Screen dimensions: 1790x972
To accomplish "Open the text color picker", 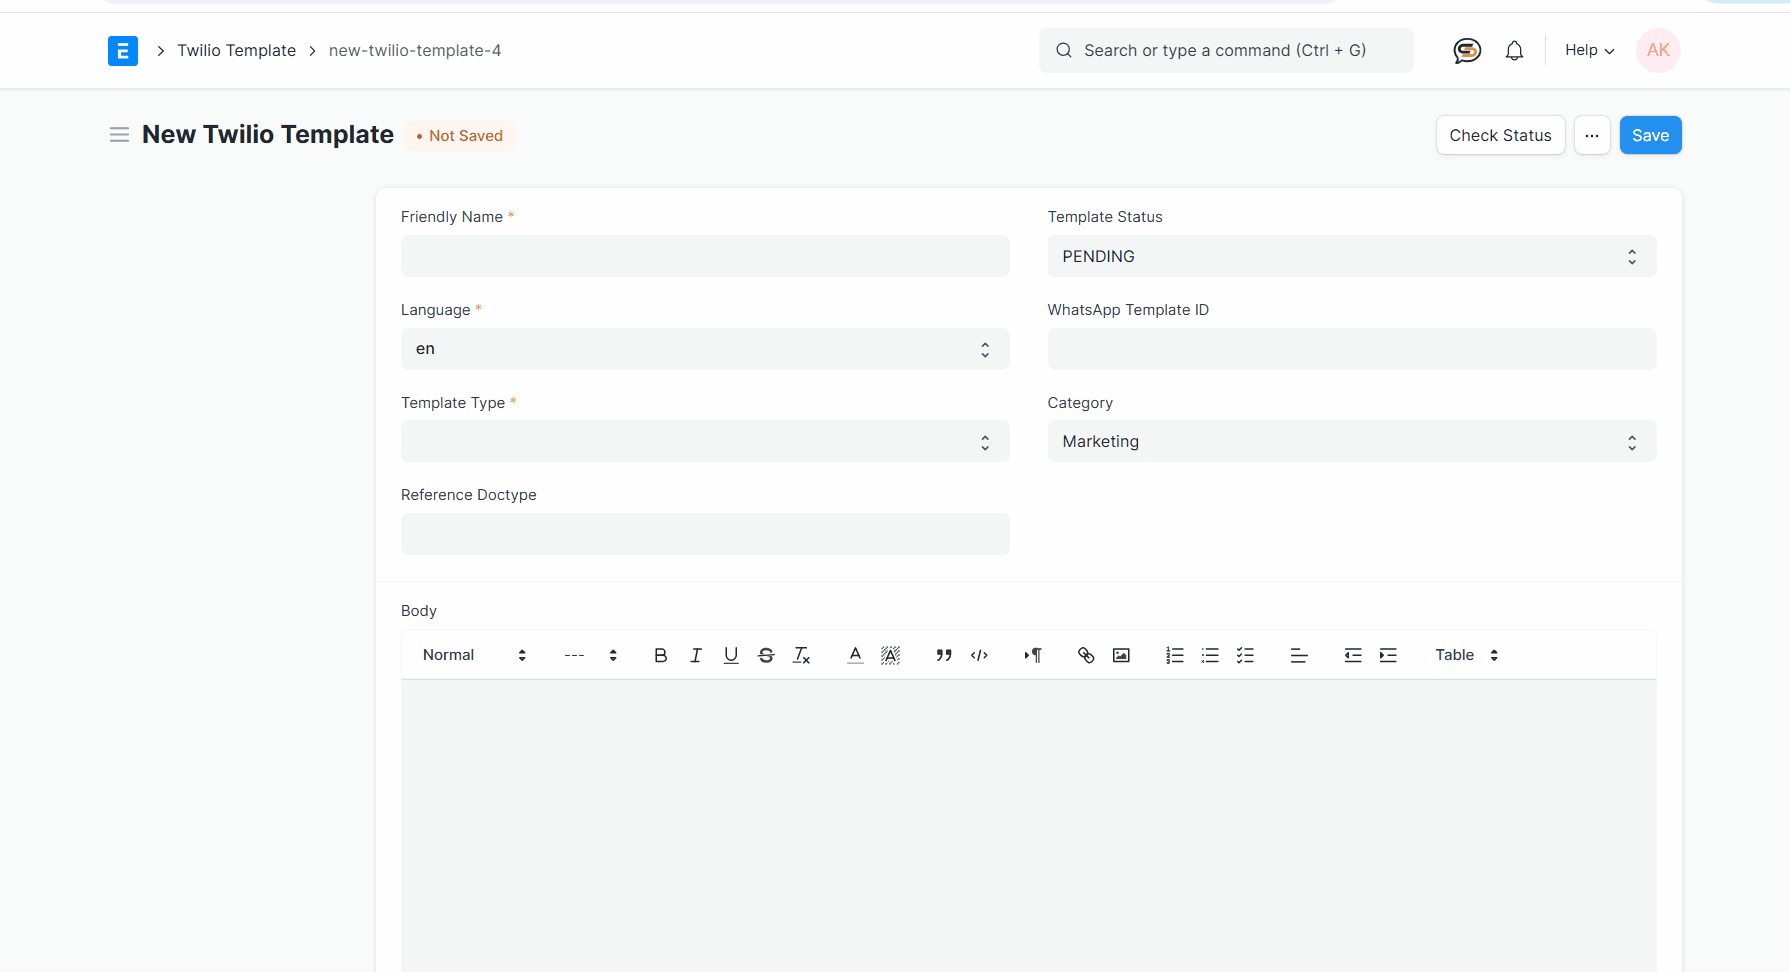I will [x=855, y=655].
